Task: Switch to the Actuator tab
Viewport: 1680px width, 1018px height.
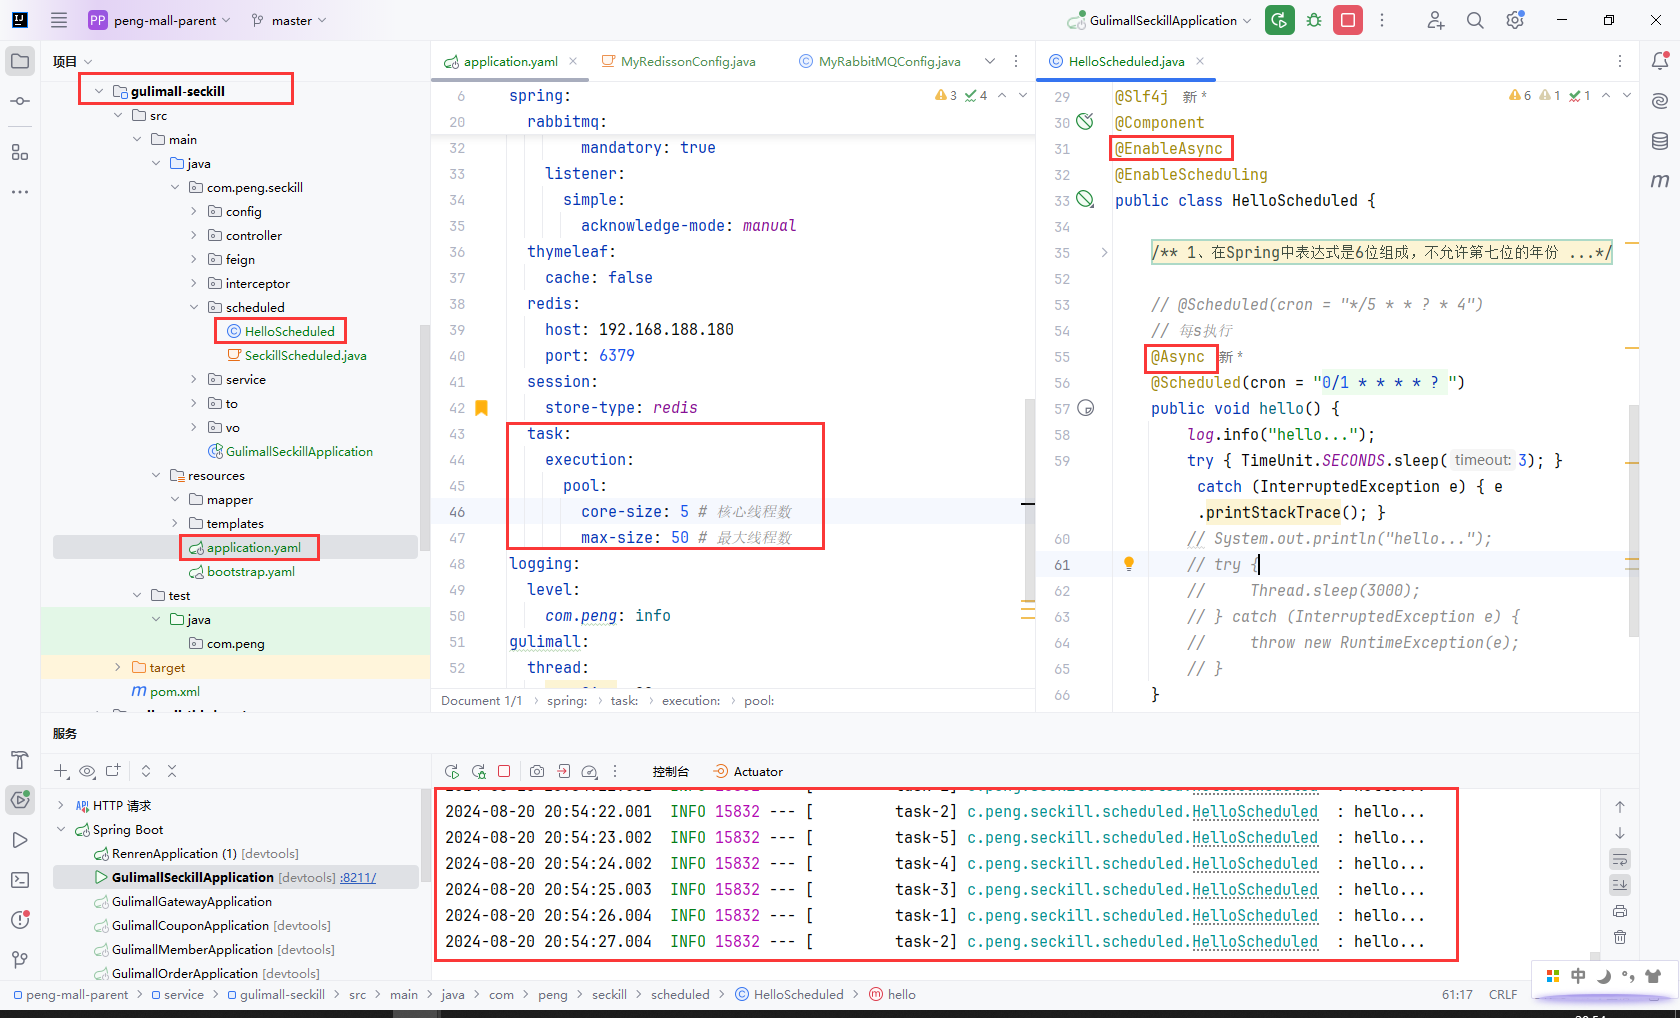Action: (748, 772)
